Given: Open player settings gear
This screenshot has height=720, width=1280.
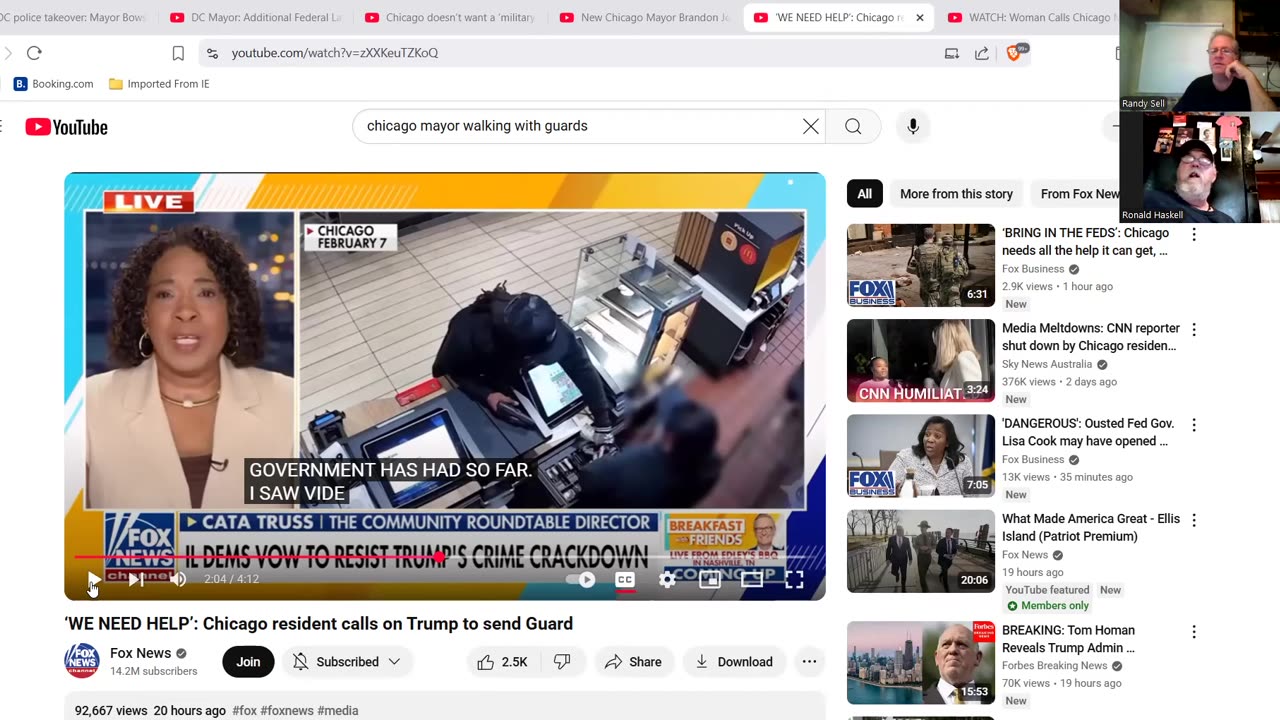Looking at the screenshot, I should [667, 579].
